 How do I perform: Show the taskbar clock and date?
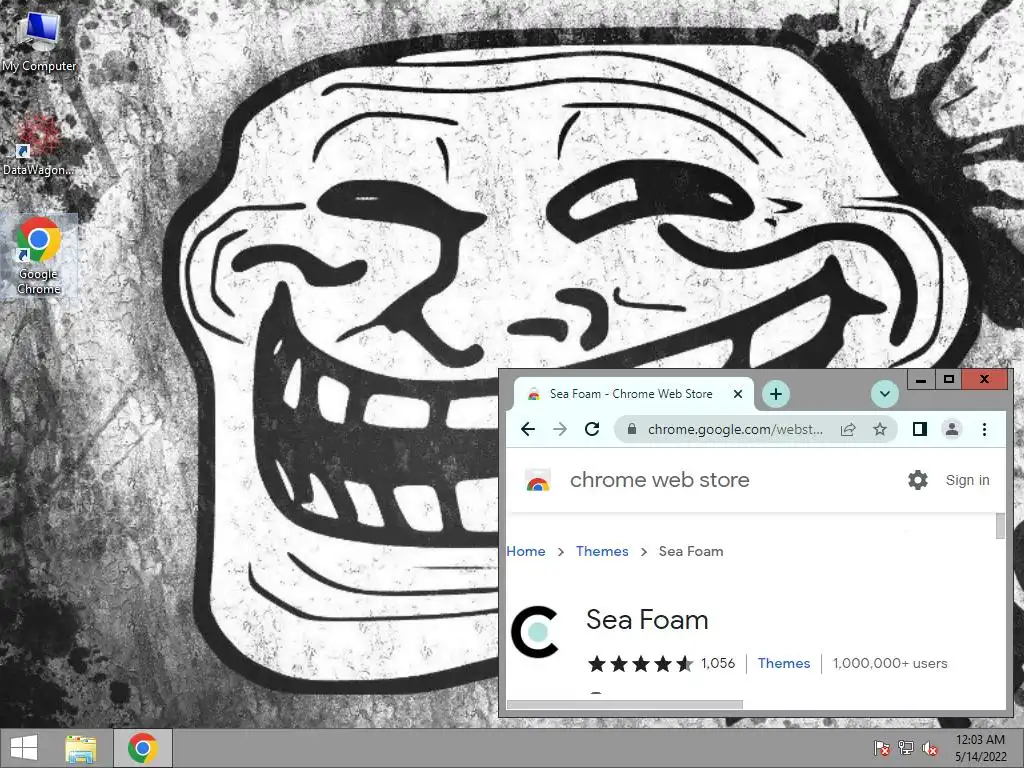(x=980, y=748)
